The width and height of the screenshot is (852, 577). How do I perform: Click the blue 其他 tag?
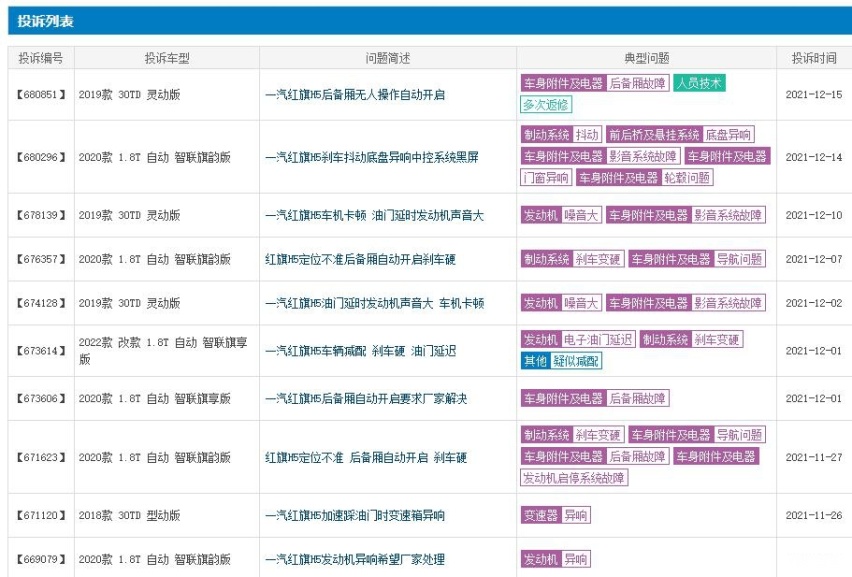point(535,361)
